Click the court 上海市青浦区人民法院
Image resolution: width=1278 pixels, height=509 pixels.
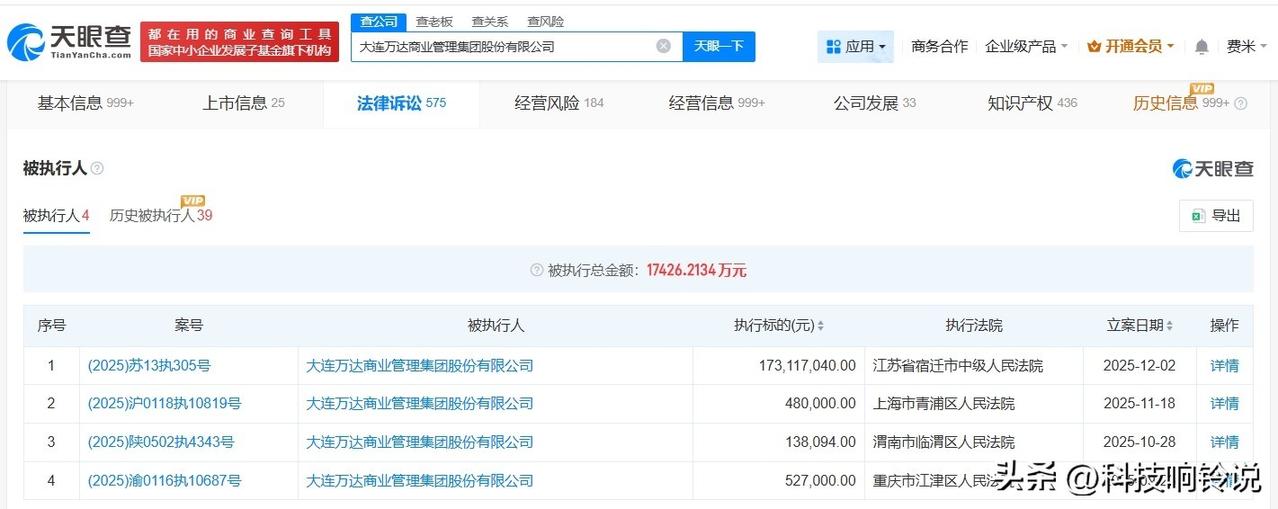[x=944, y=404]
